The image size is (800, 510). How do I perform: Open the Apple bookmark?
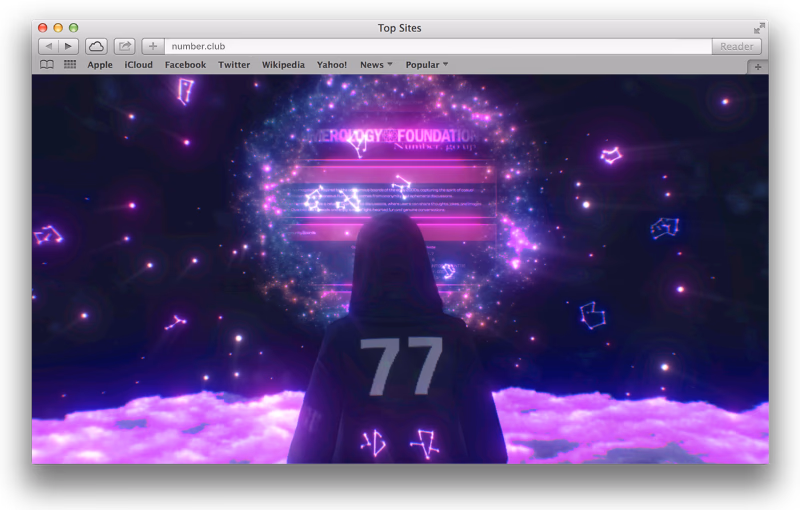(100, 65)
